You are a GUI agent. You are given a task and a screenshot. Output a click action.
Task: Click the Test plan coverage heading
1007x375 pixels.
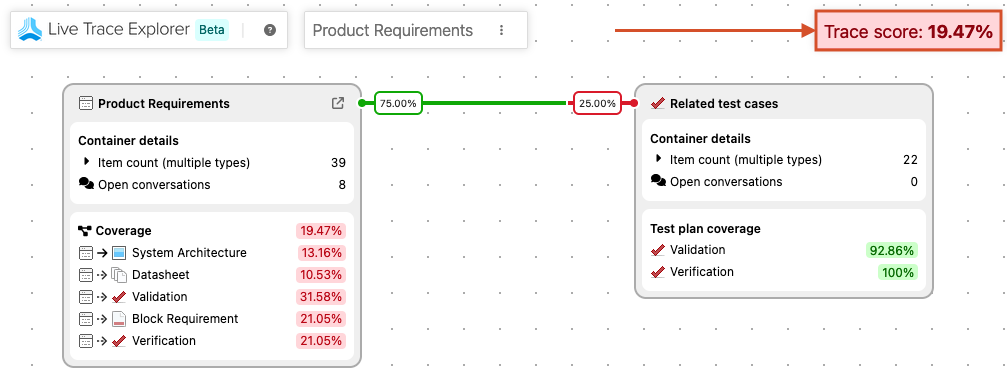tap(705, 229)
